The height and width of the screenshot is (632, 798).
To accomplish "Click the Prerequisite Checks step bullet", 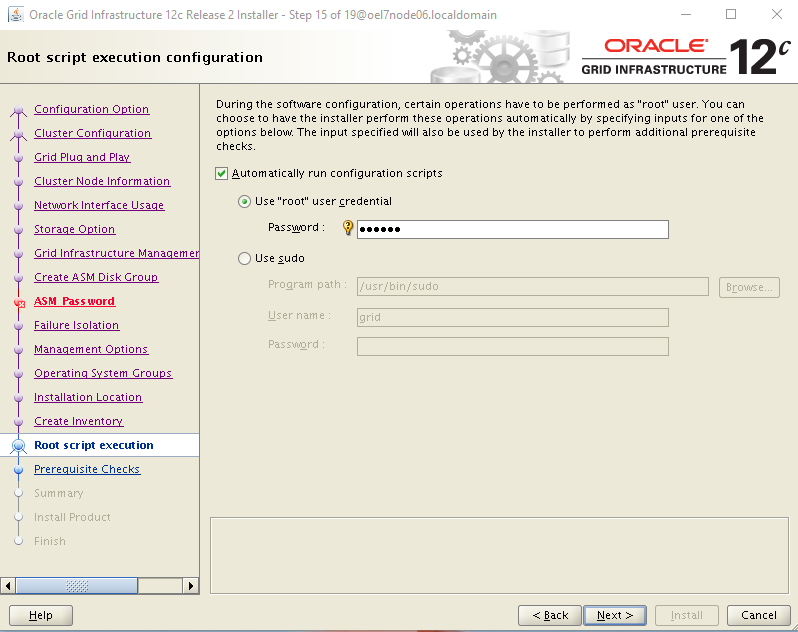I will tap(18, 470).
